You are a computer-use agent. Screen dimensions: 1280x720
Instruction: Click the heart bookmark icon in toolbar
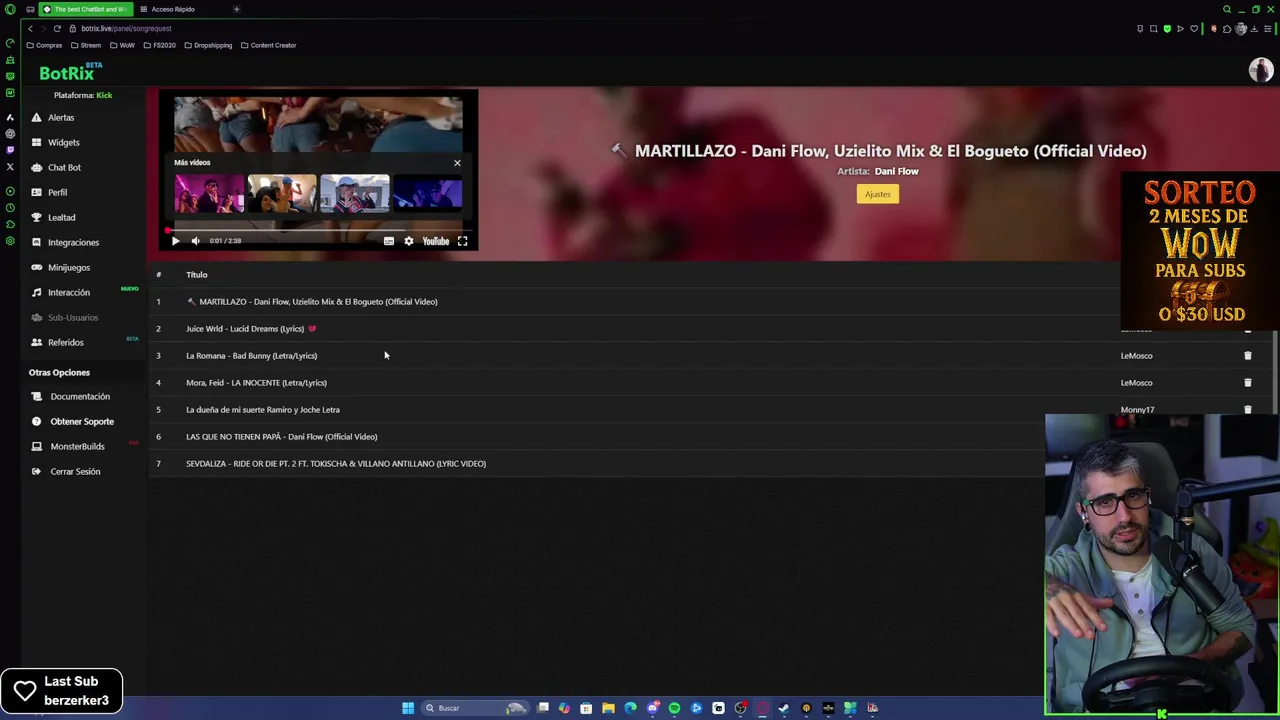tap(1194, 28)
